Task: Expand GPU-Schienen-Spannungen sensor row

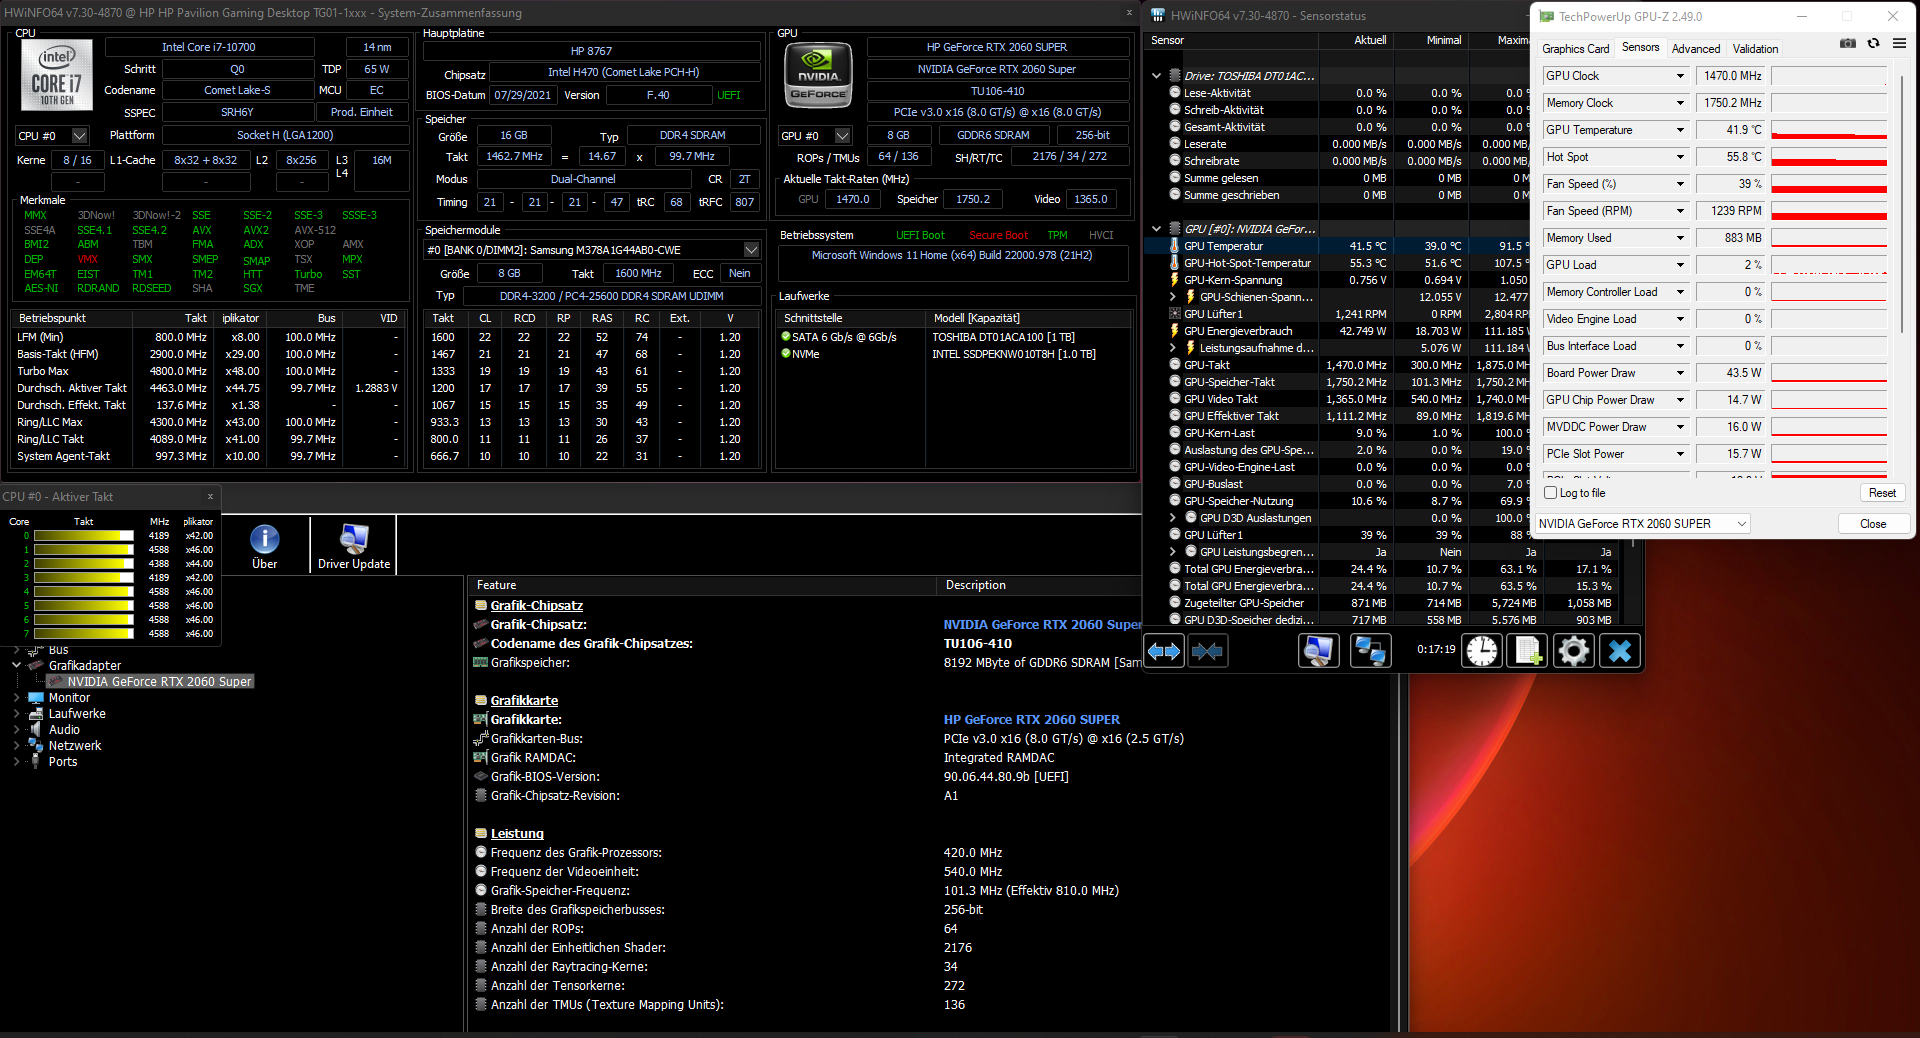Action: (1173, 297)
